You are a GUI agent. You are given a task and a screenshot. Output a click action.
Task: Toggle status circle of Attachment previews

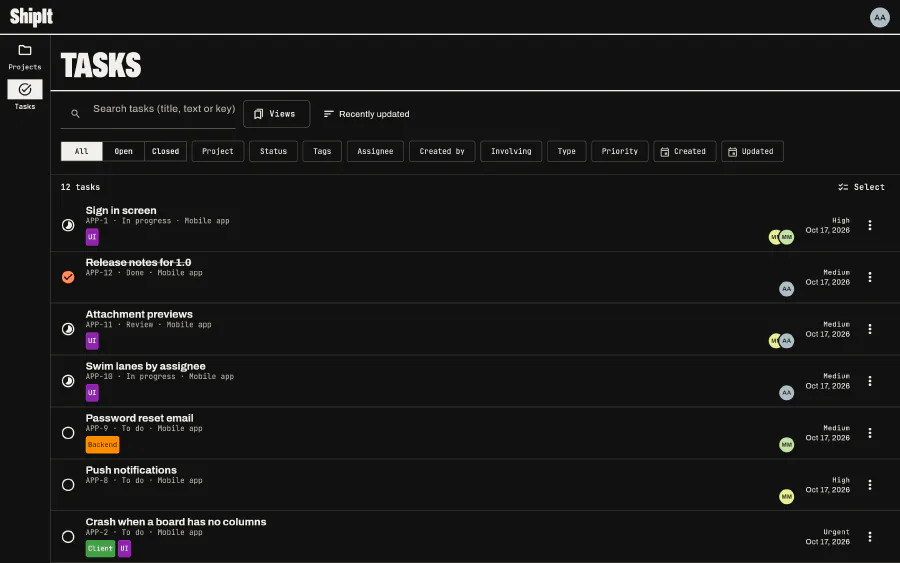click(x=68, y=329)
